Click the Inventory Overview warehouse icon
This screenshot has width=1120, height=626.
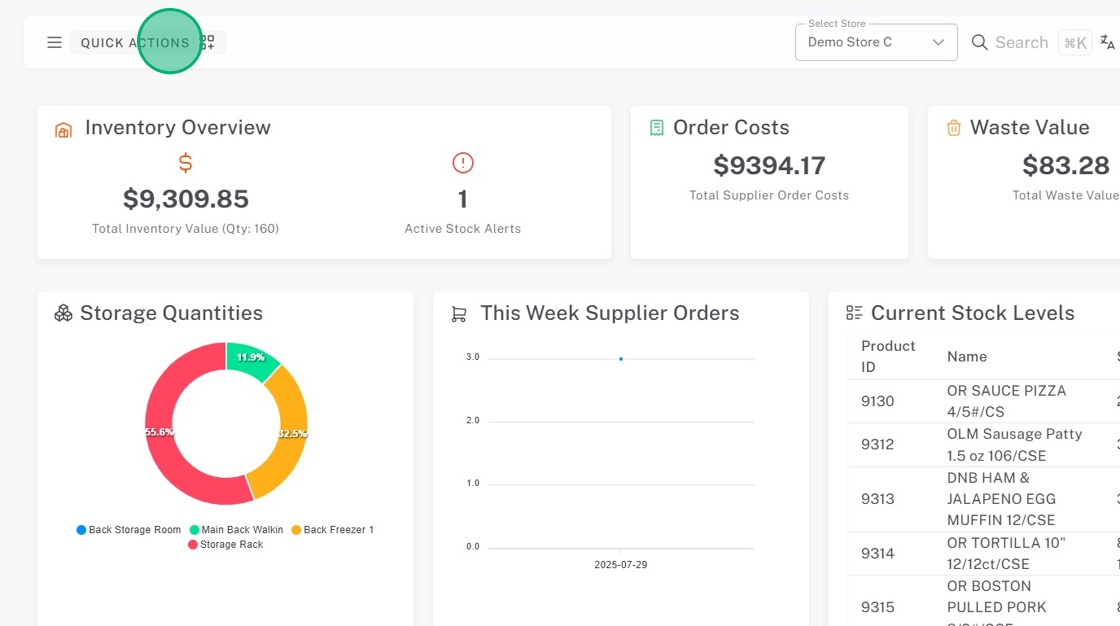click(x=64, y=129)
